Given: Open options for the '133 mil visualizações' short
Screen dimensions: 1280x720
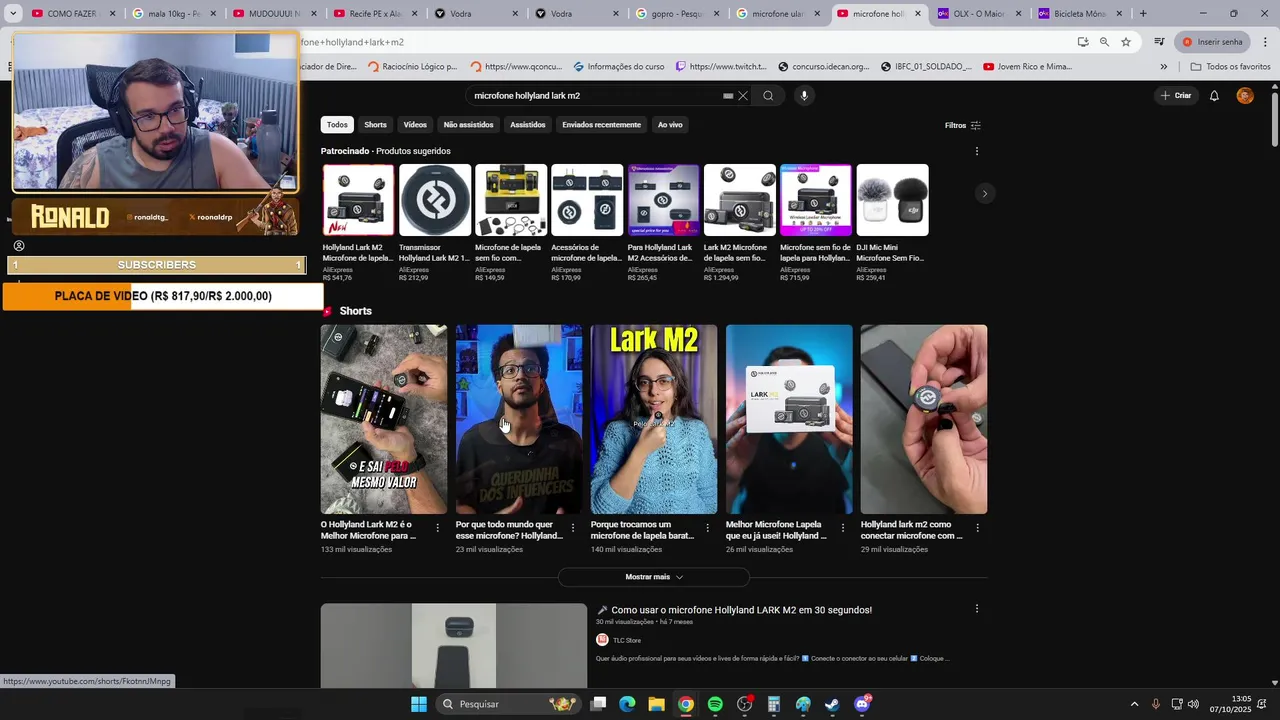Looking at the screenshot, I should (437, 528).
